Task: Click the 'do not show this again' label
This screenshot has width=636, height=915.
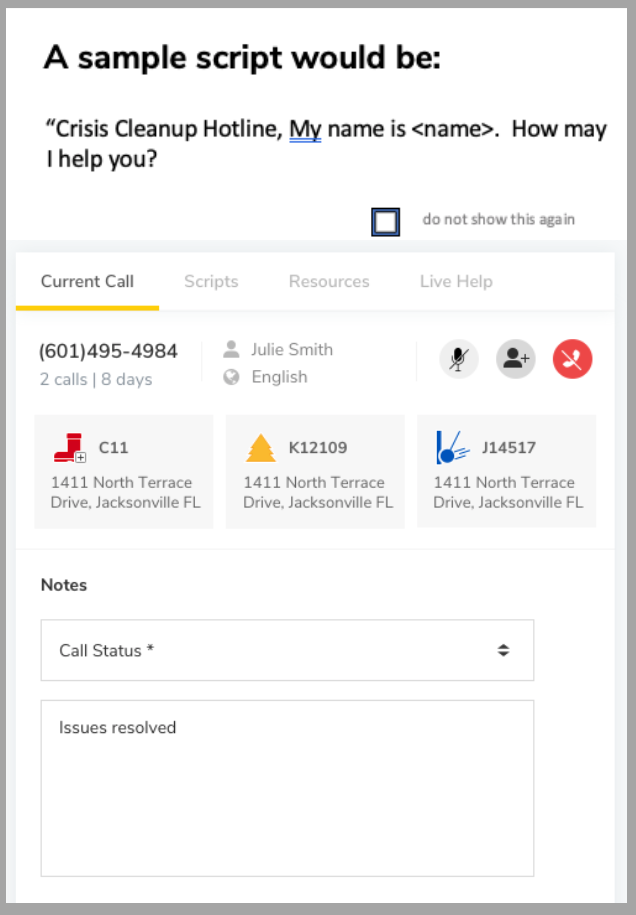Action: [x=499, y=219]
